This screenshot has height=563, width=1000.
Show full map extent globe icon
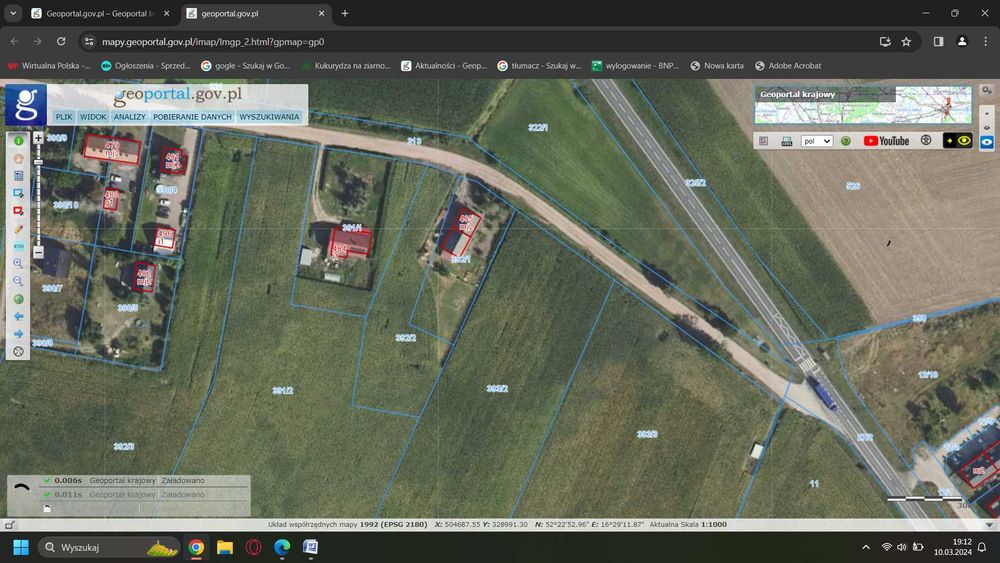[x=18, y=299]
